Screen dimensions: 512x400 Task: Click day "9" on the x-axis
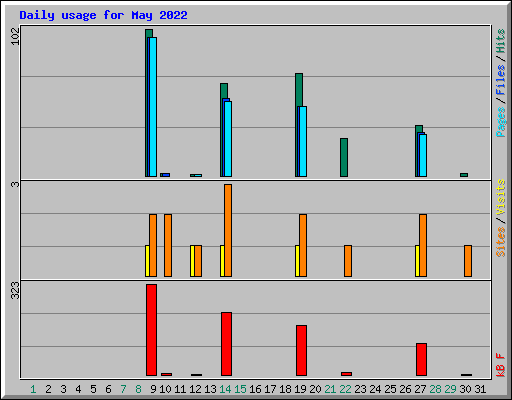coord(153,389)
